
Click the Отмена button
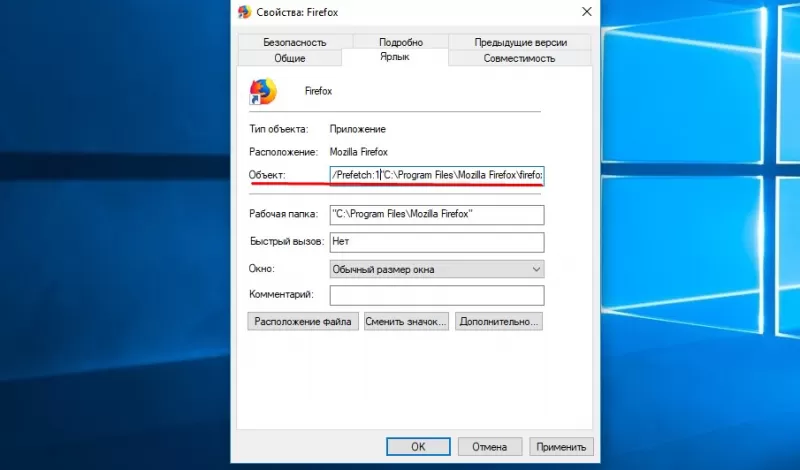[489, 447]
